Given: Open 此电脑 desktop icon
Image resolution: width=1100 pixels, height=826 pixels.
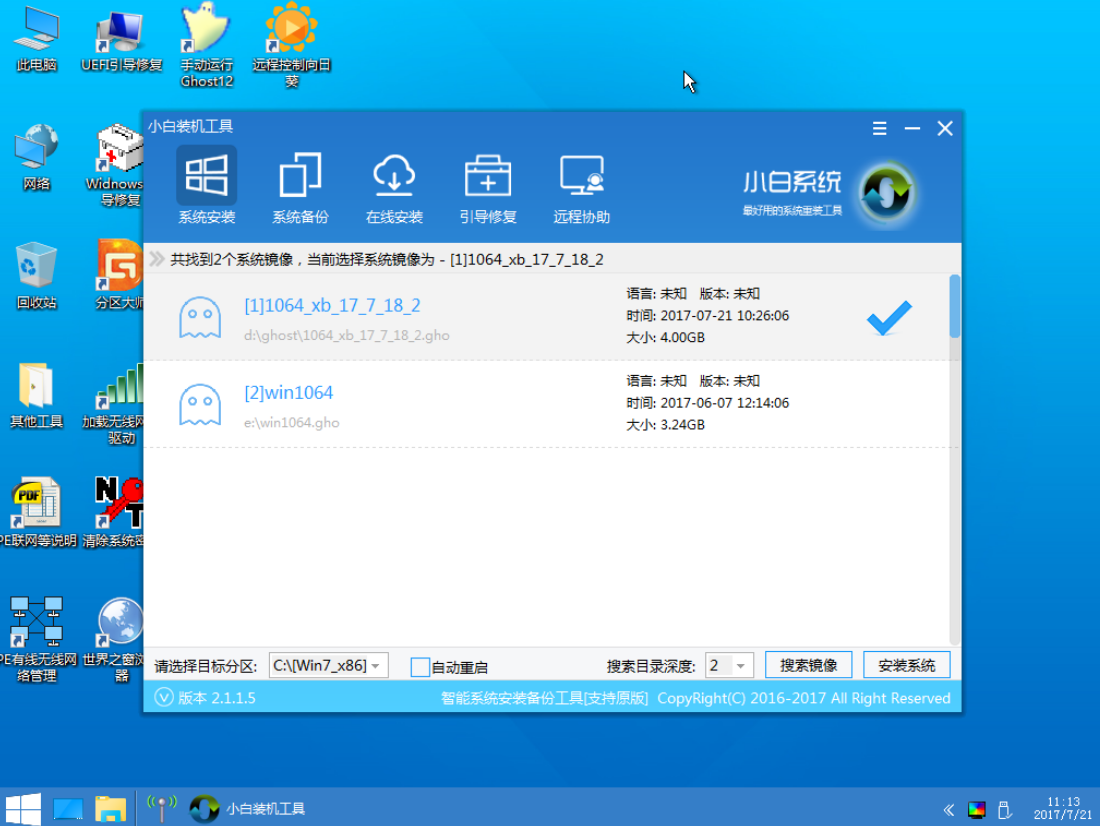Looking at the screenshot, I should pyautogui.click(x=36, y=40).
